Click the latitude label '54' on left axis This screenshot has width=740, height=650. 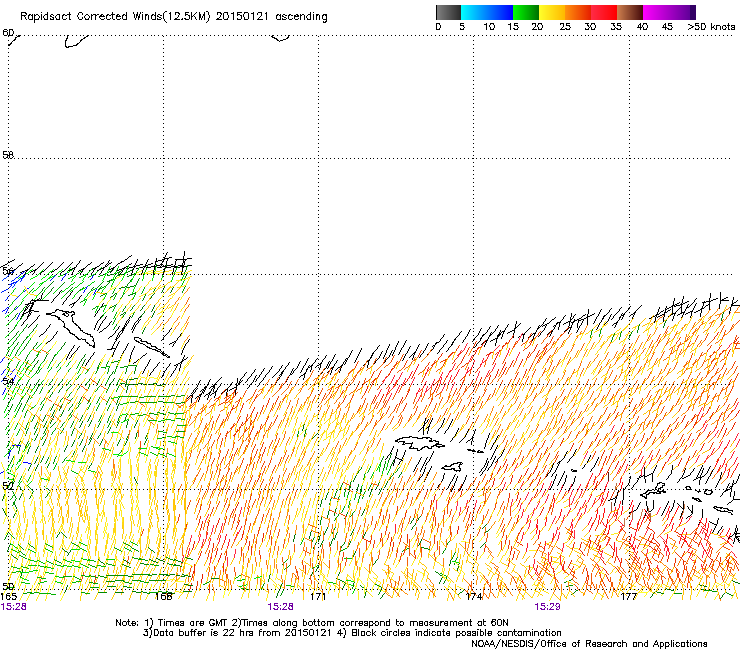coord(8,380)
